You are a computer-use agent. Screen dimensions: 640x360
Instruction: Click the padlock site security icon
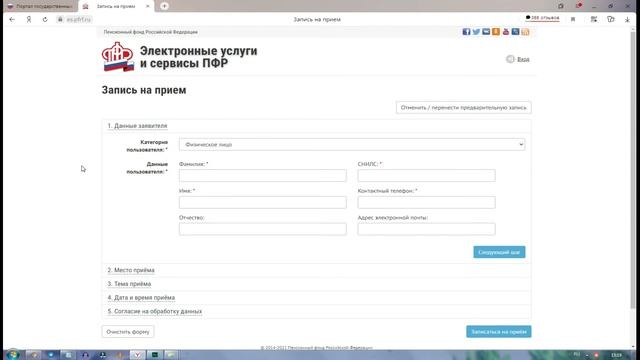(x=60, y=19)
